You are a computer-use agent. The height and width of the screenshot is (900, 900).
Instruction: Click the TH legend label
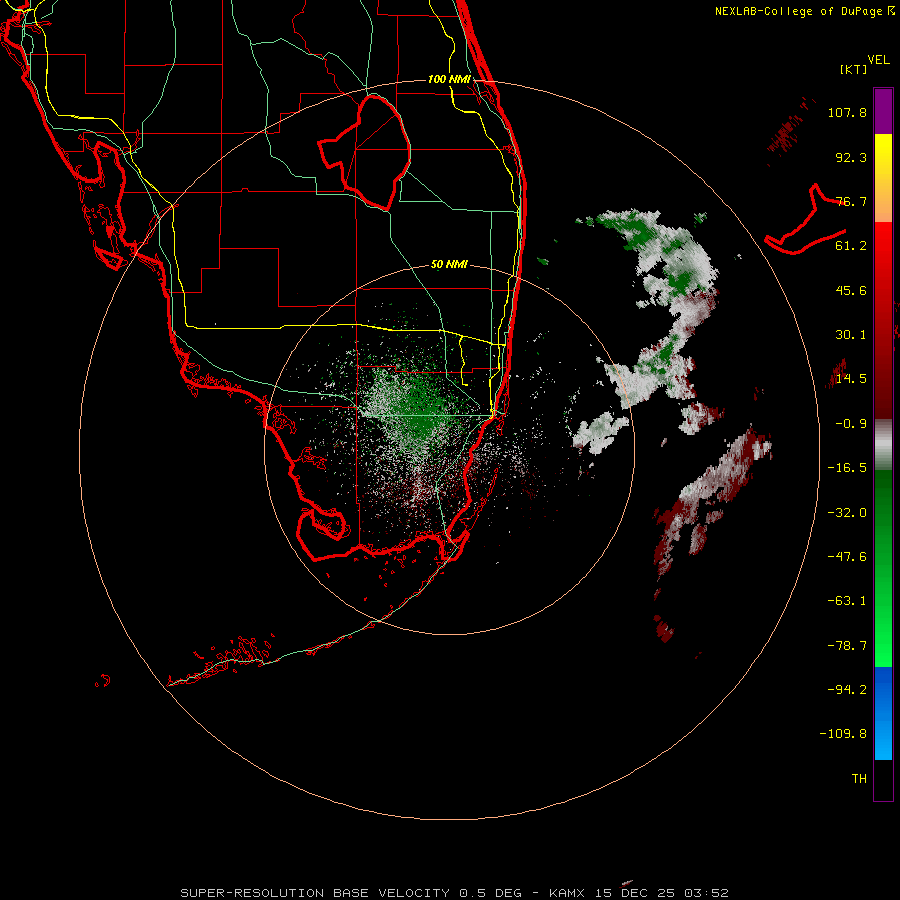pyautogui.click(x=859, y=779)
